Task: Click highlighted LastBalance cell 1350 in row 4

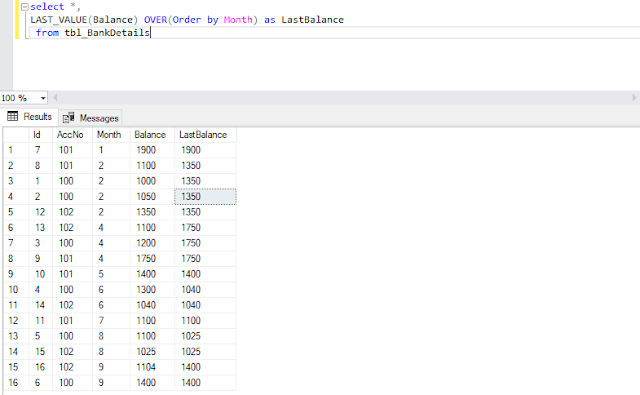Action: 205,197
